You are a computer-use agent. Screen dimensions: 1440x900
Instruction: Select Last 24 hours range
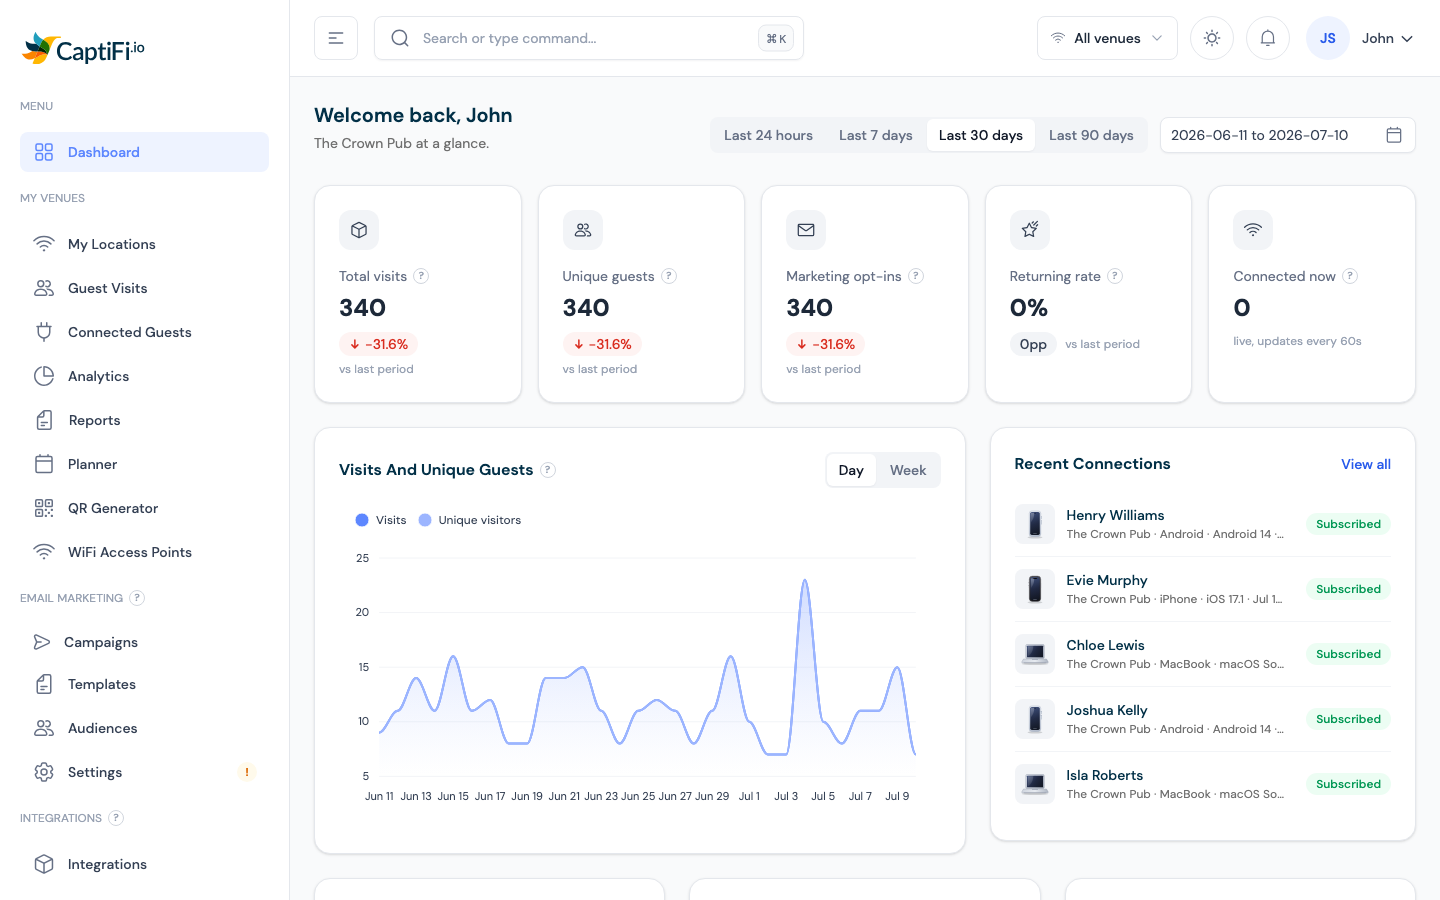[768, 135]
